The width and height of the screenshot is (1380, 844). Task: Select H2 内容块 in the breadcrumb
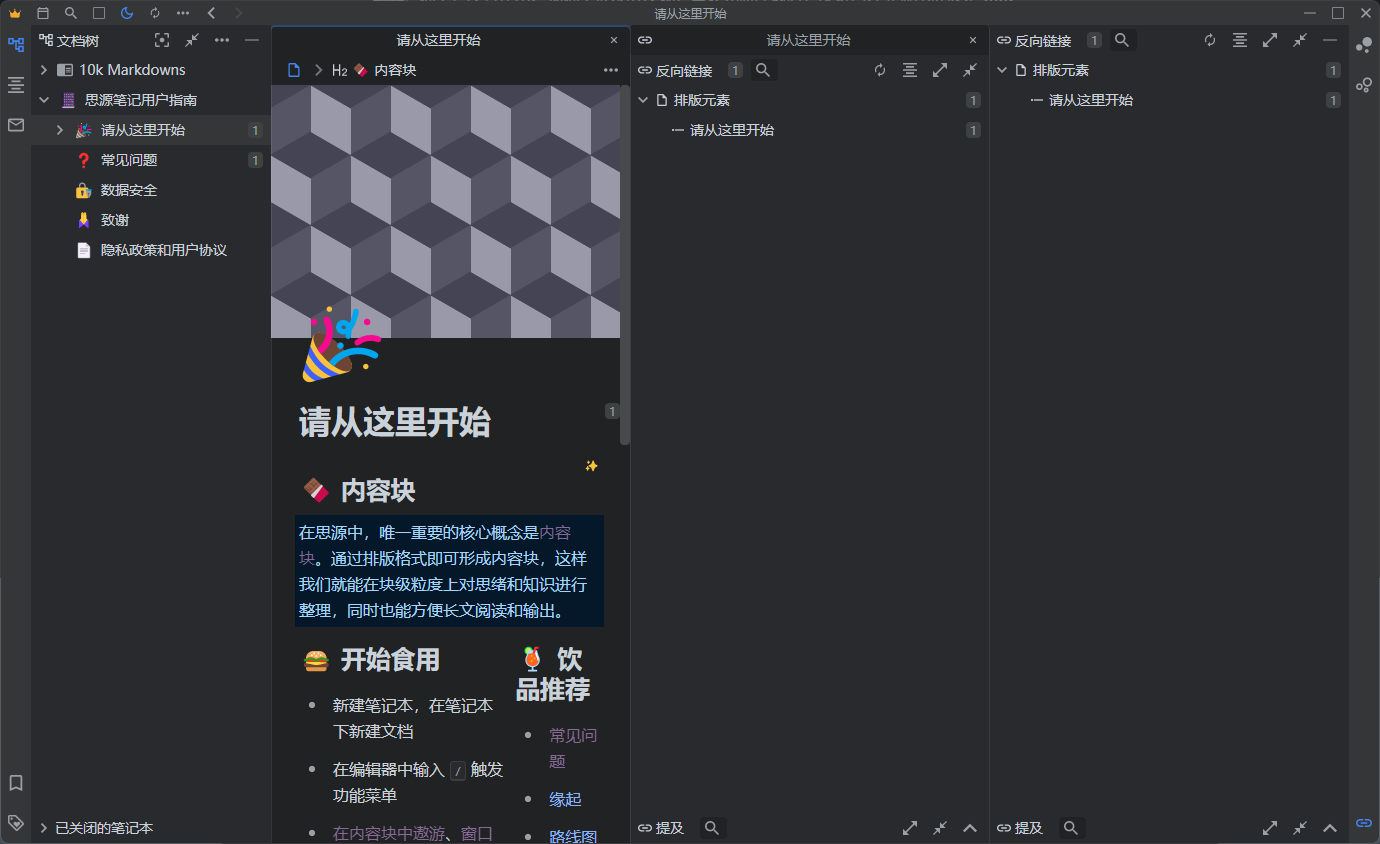[374, 70]
